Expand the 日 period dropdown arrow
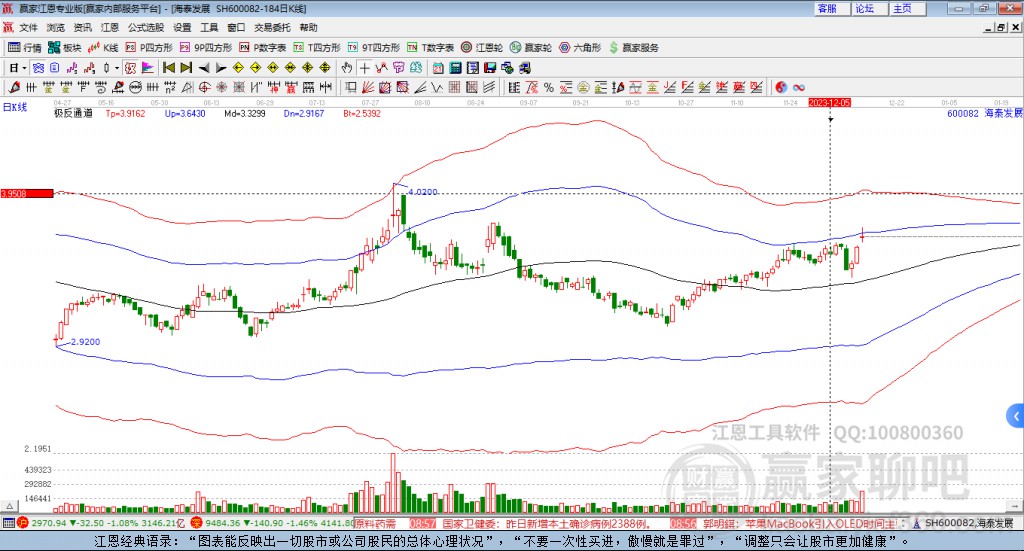 pos(26,68)
